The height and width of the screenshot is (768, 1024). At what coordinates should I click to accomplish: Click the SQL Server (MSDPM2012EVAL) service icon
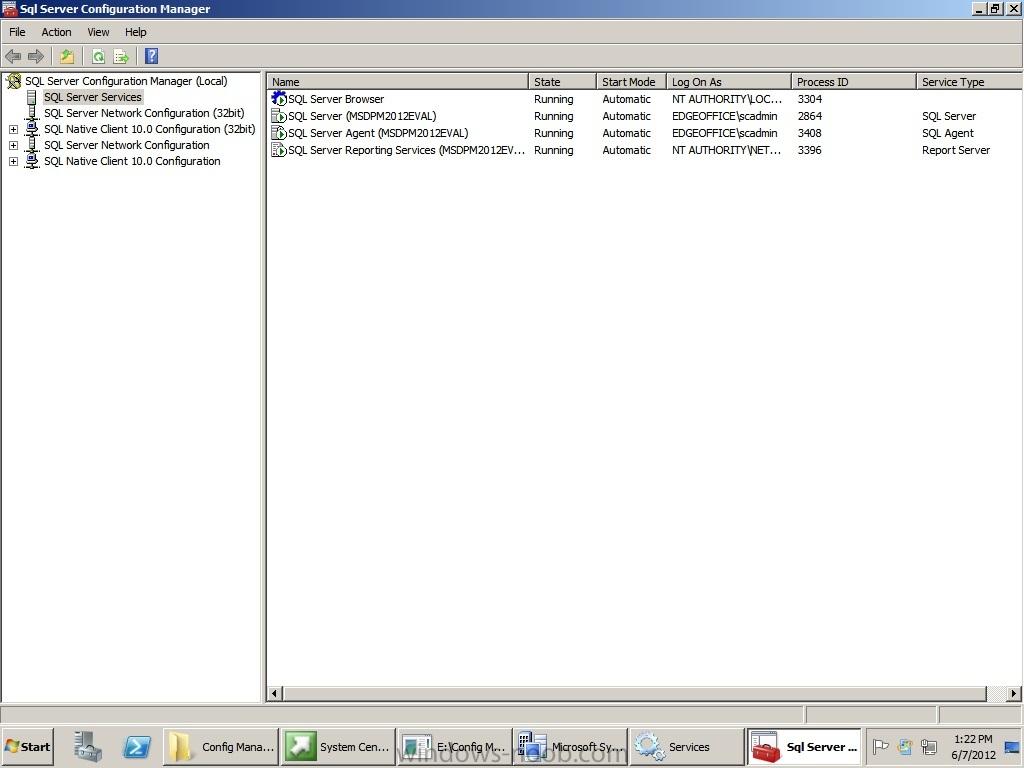[x=279, y=116]
